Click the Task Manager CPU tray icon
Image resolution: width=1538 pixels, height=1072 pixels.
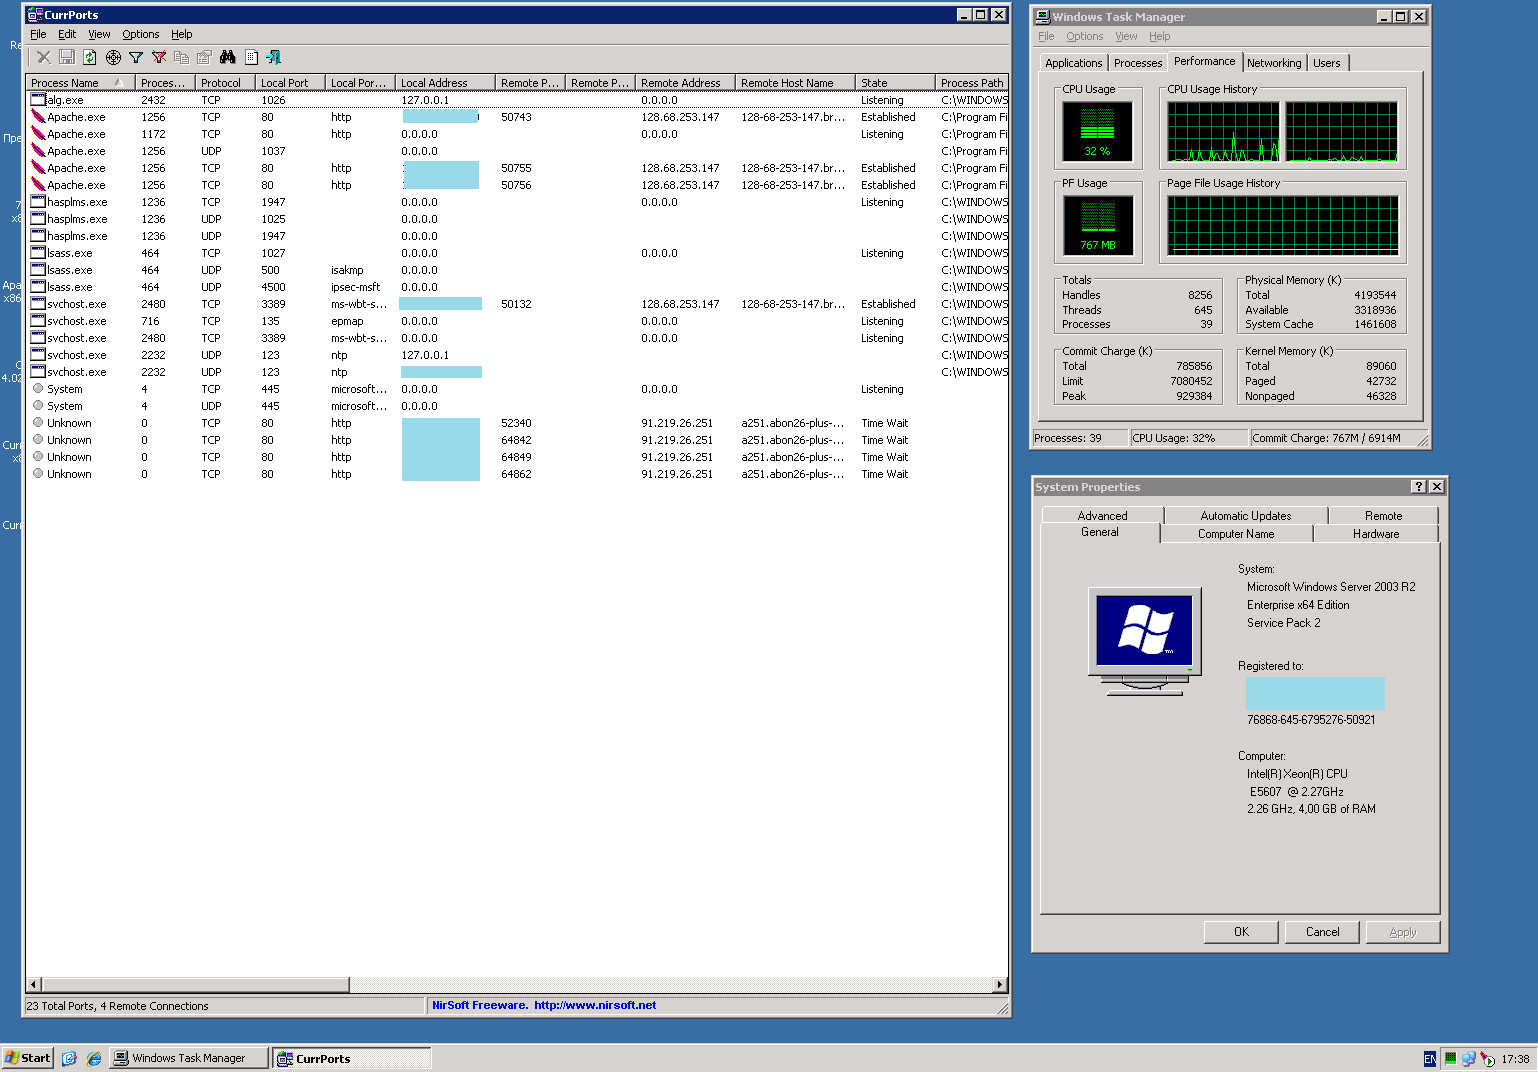point(1450,1058)
